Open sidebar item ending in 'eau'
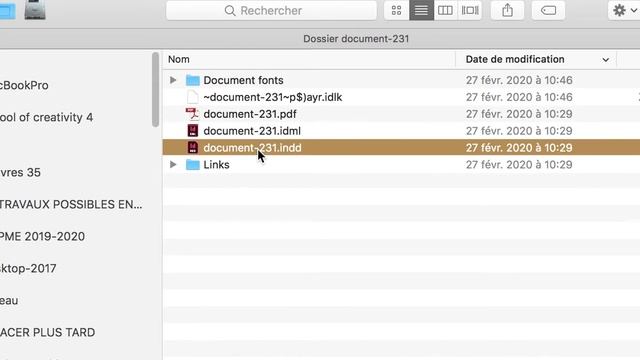 9,300
